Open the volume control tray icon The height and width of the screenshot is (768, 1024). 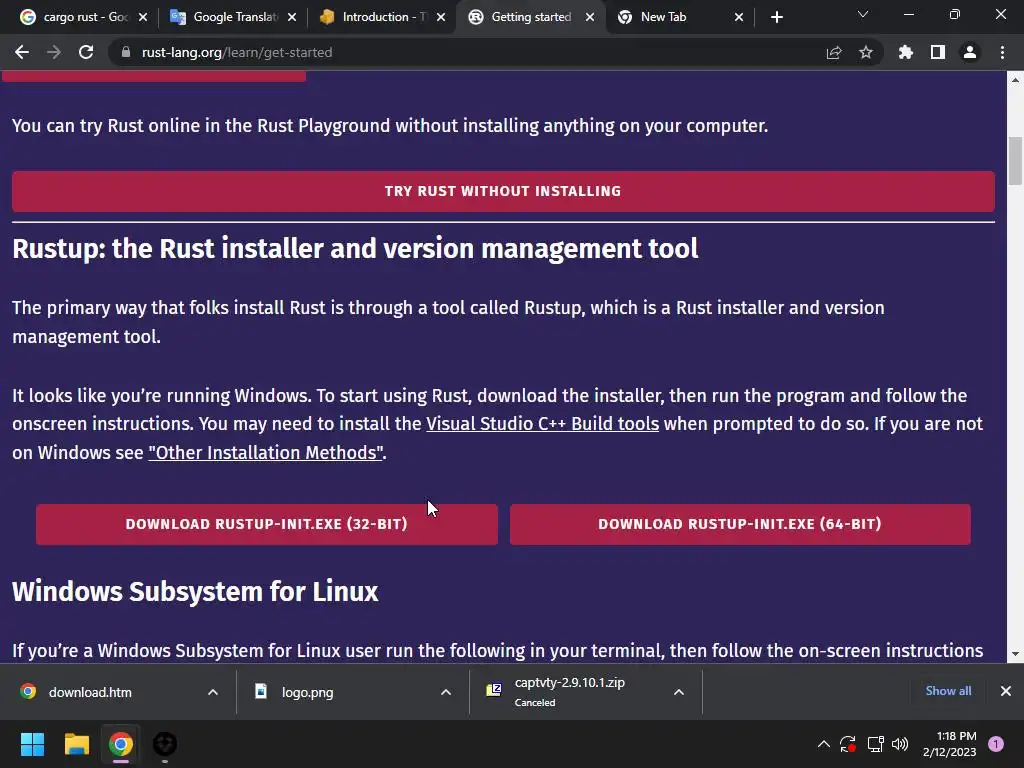click(900, 744)
